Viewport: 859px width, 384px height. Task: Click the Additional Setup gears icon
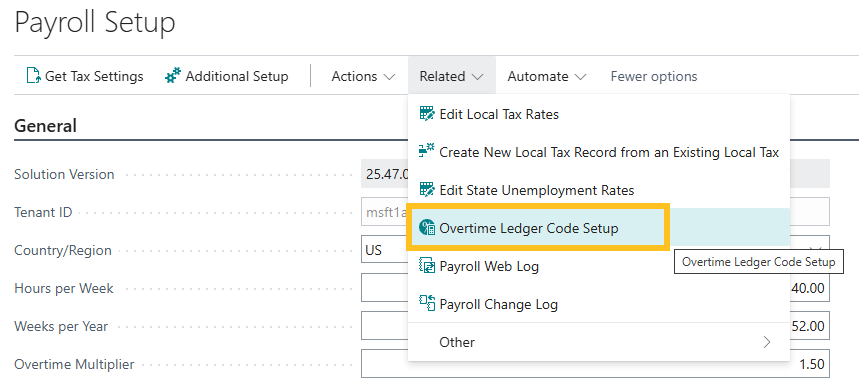173,76
